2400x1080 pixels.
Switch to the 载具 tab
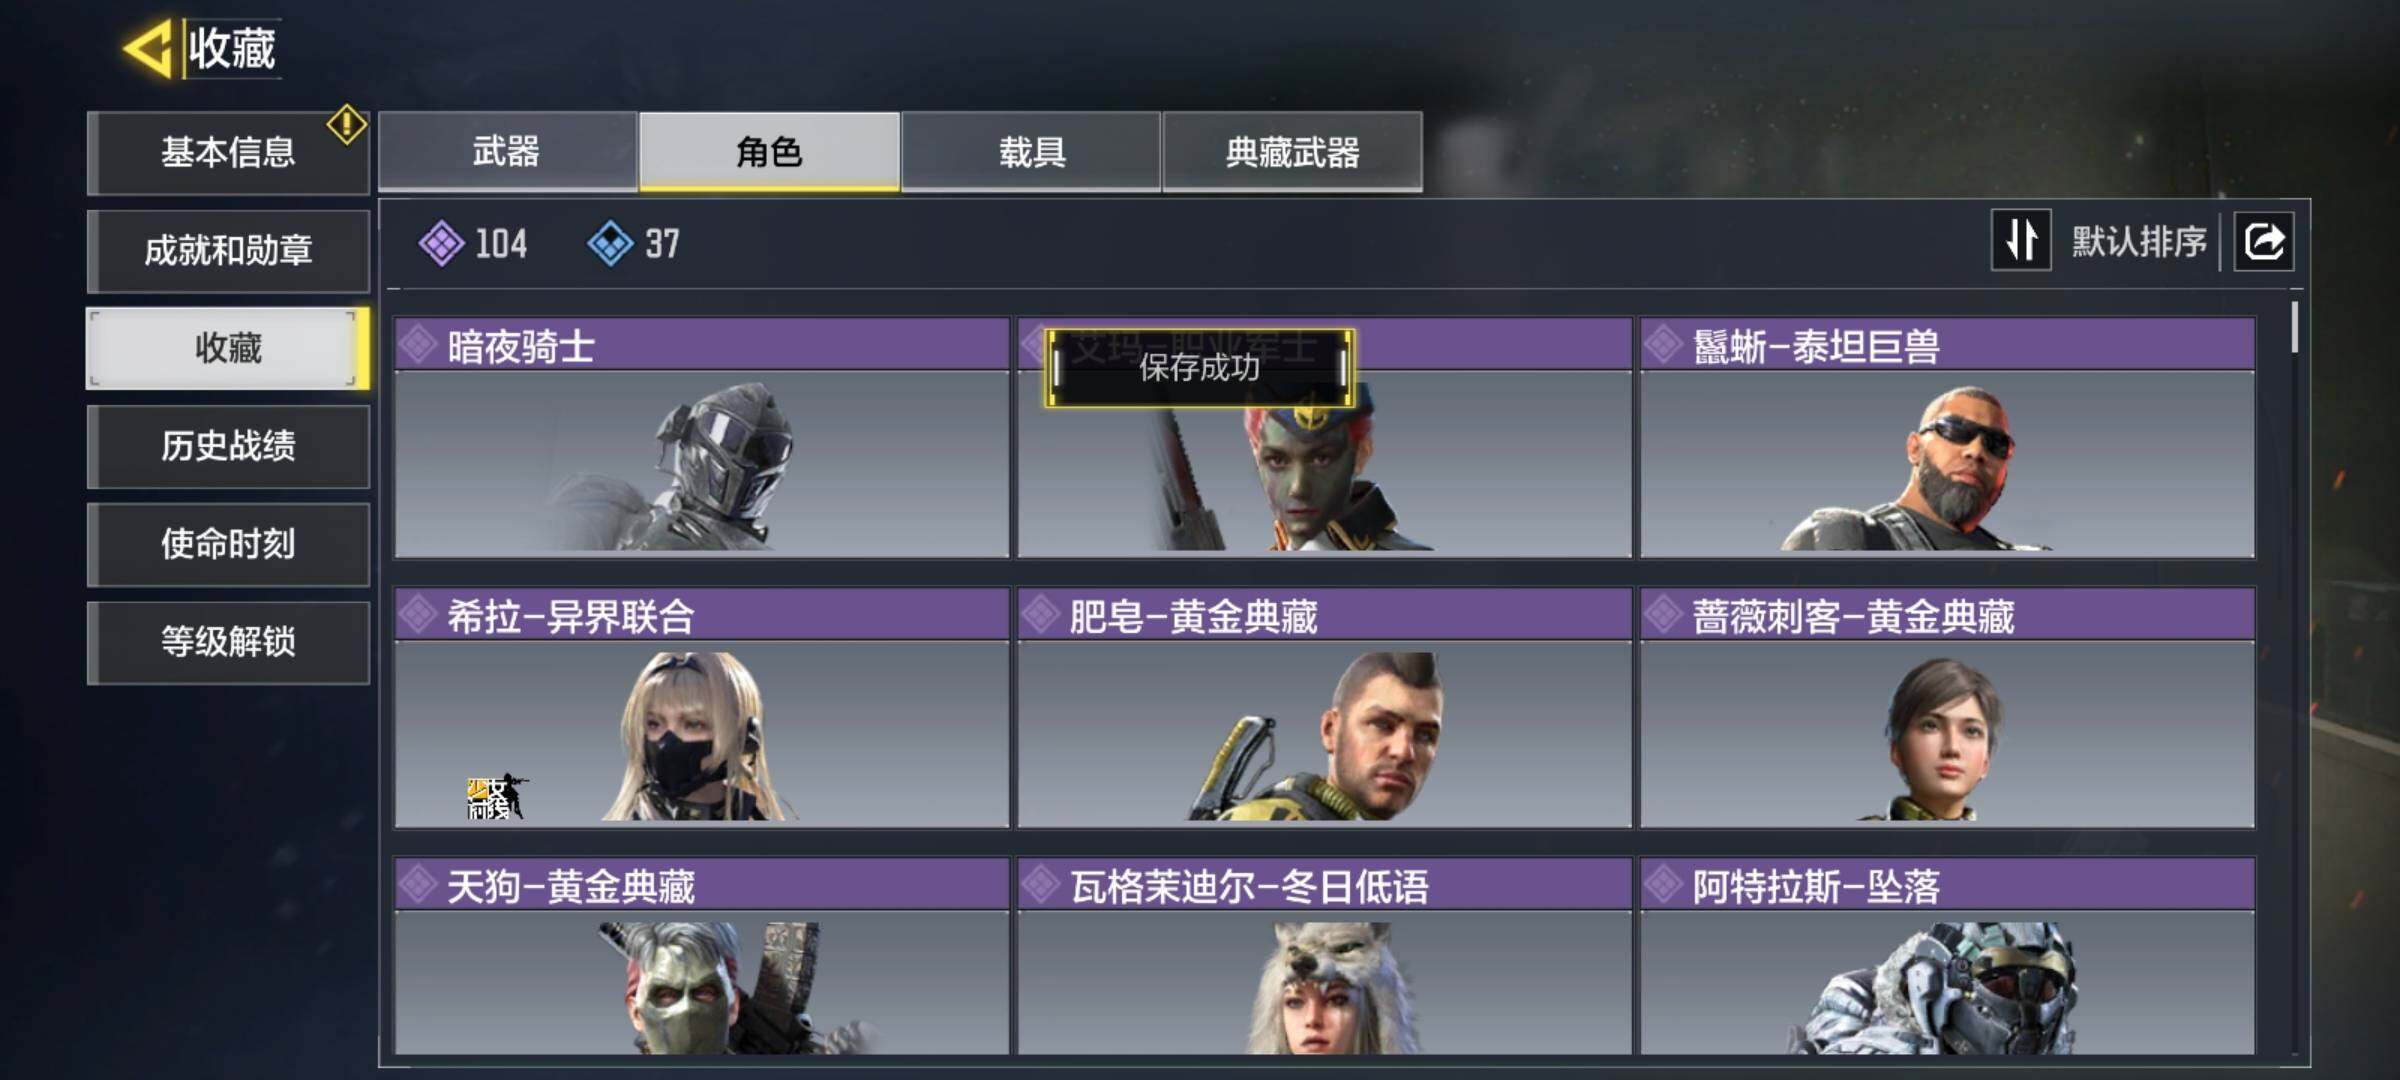point(1031,151)
